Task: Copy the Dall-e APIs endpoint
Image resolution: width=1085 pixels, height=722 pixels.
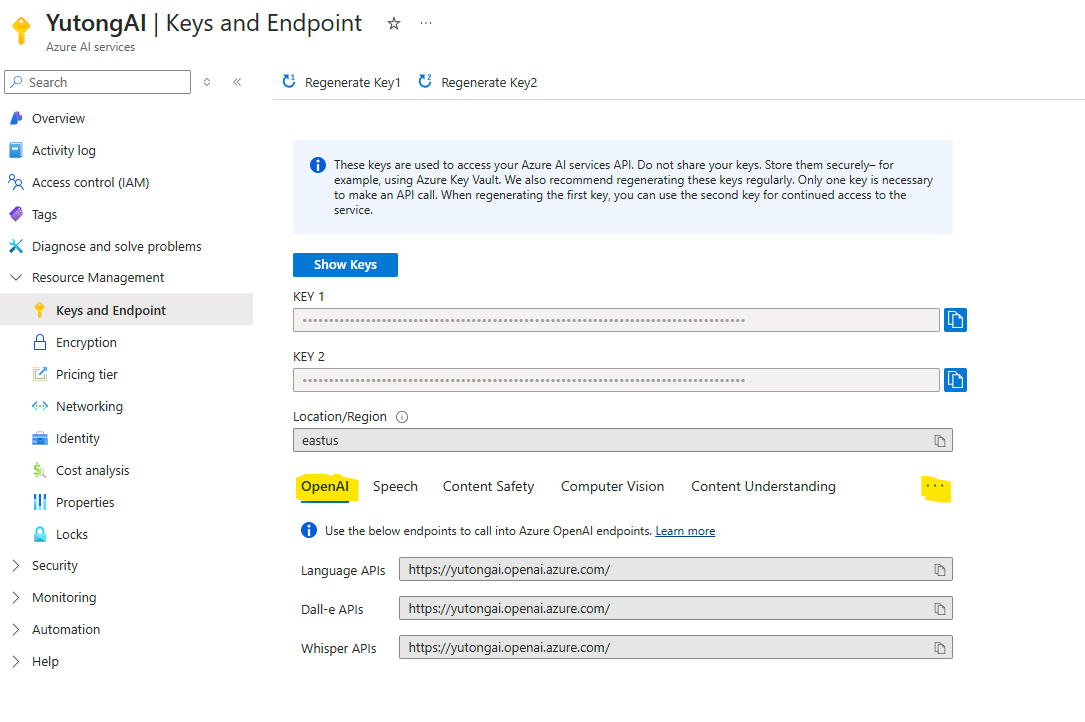Action: tap(940, 608)
